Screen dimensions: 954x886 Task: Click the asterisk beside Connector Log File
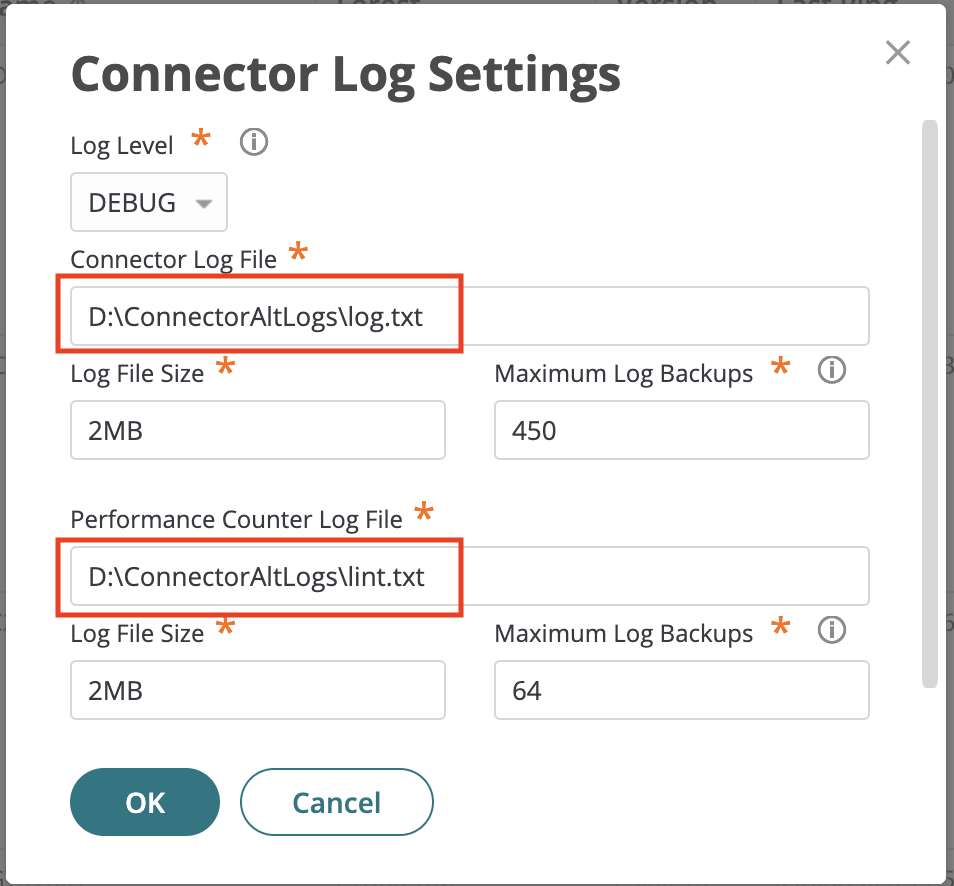click(300, 253)
